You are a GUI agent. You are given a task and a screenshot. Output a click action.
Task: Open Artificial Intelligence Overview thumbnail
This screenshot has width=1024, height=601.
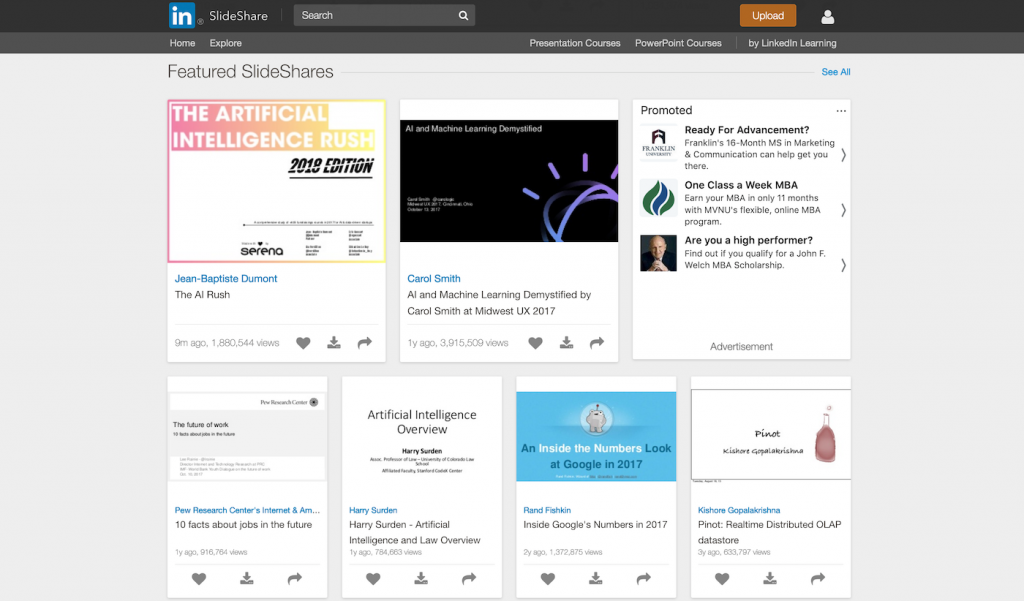coord(422,436)
